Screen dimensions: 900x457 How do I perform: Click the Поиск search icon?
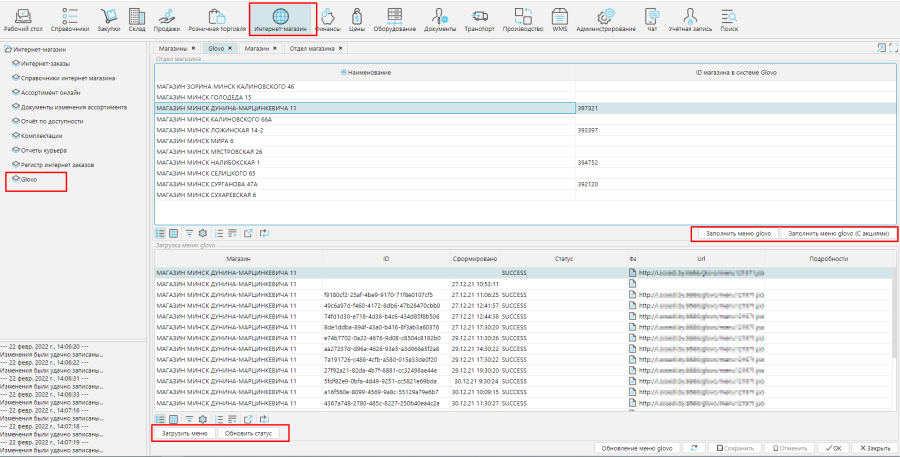click(729, 21)
